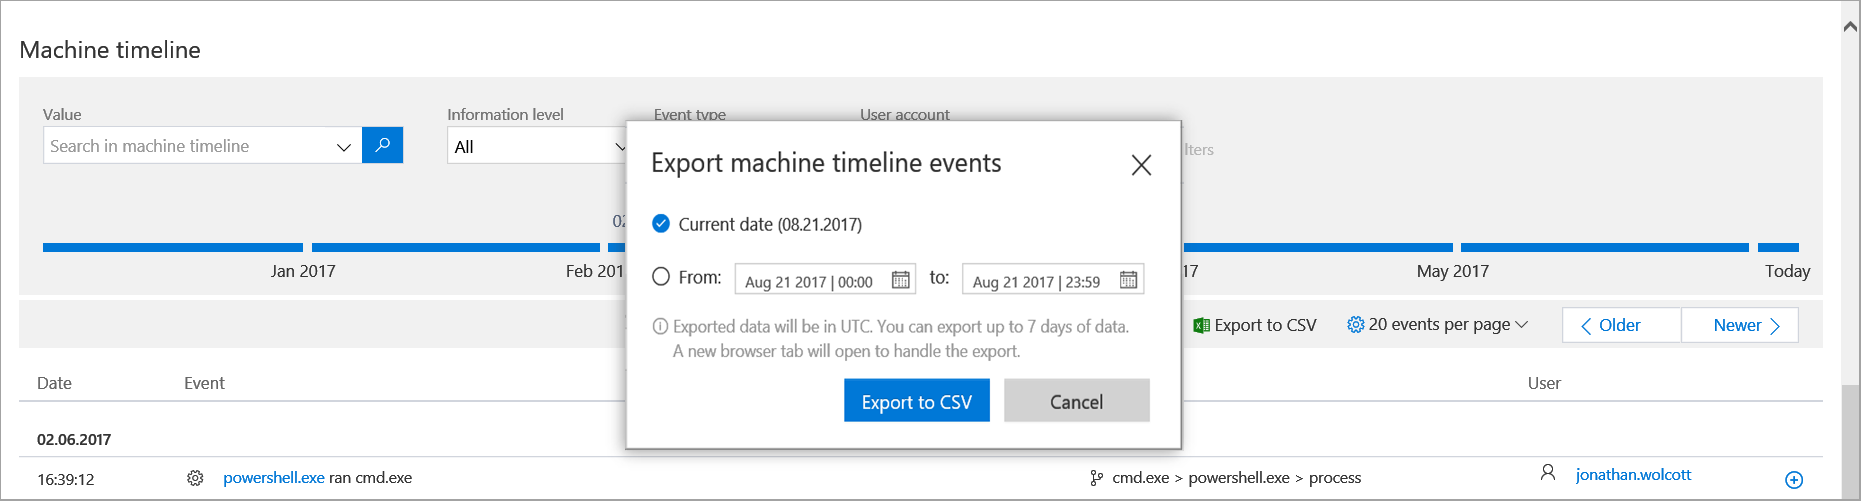Close the export dialog with X

1141,165
